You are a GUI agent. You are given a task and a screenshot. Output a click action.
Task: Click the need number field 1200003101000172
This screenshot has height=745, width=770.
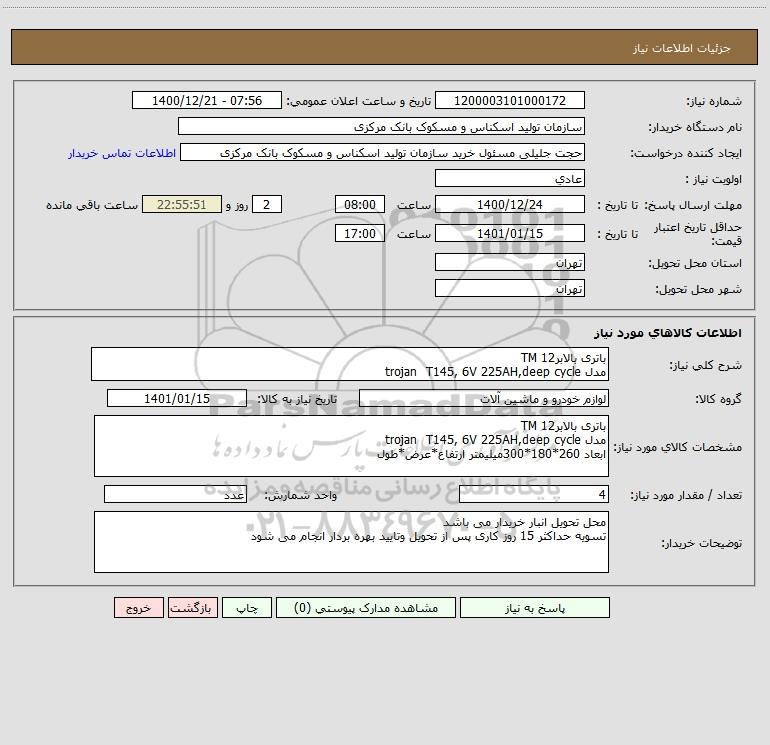pyautogui.click(x=510, y=100)
